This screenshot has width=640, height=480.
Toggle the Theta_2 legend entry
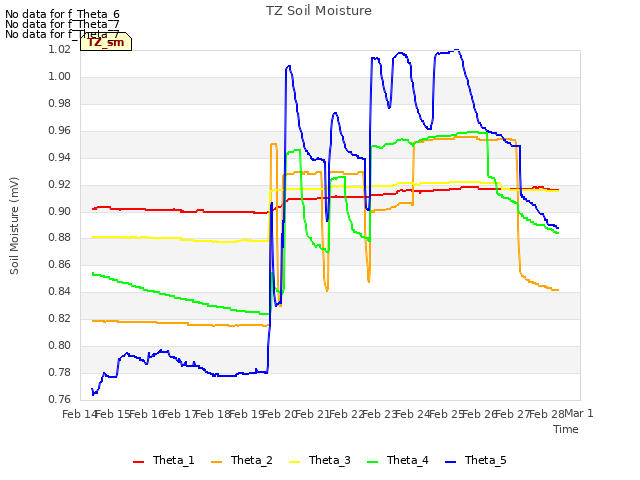pos(242,460)
